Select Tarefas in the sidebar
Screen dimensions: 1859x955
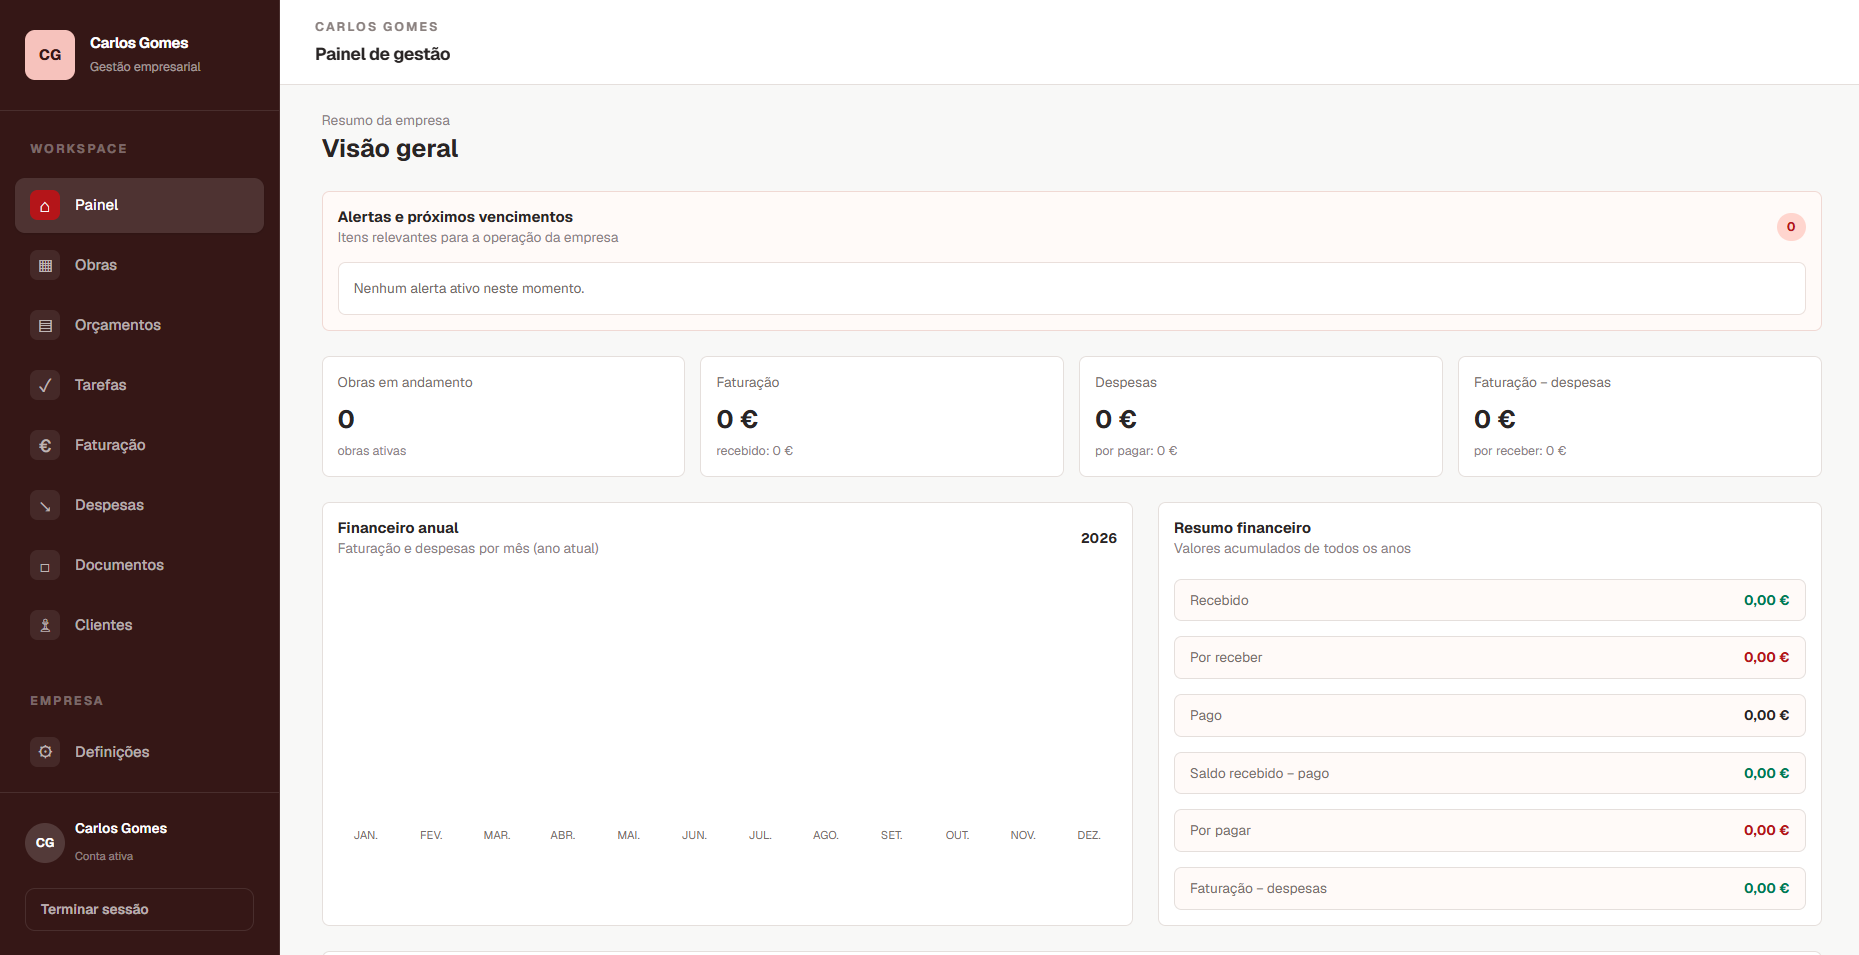139,385
